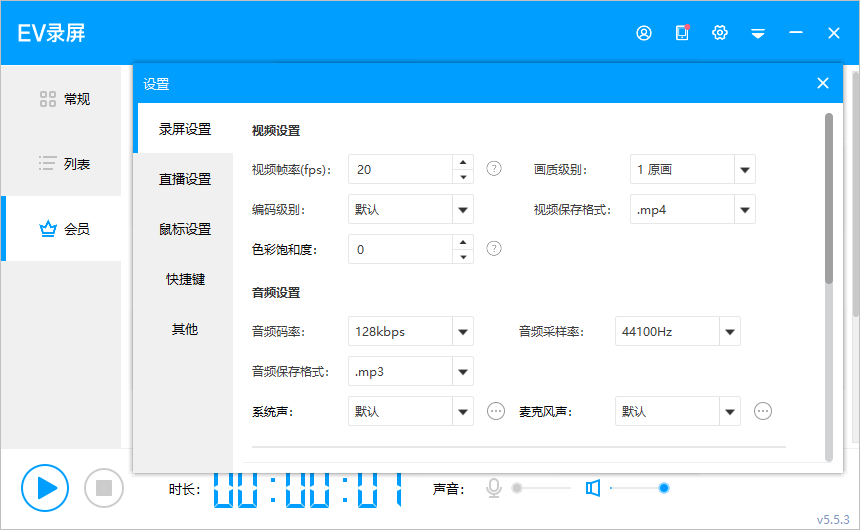
Task: Switch to the 快捷键 tab
Action: click(x=185, y=279)
